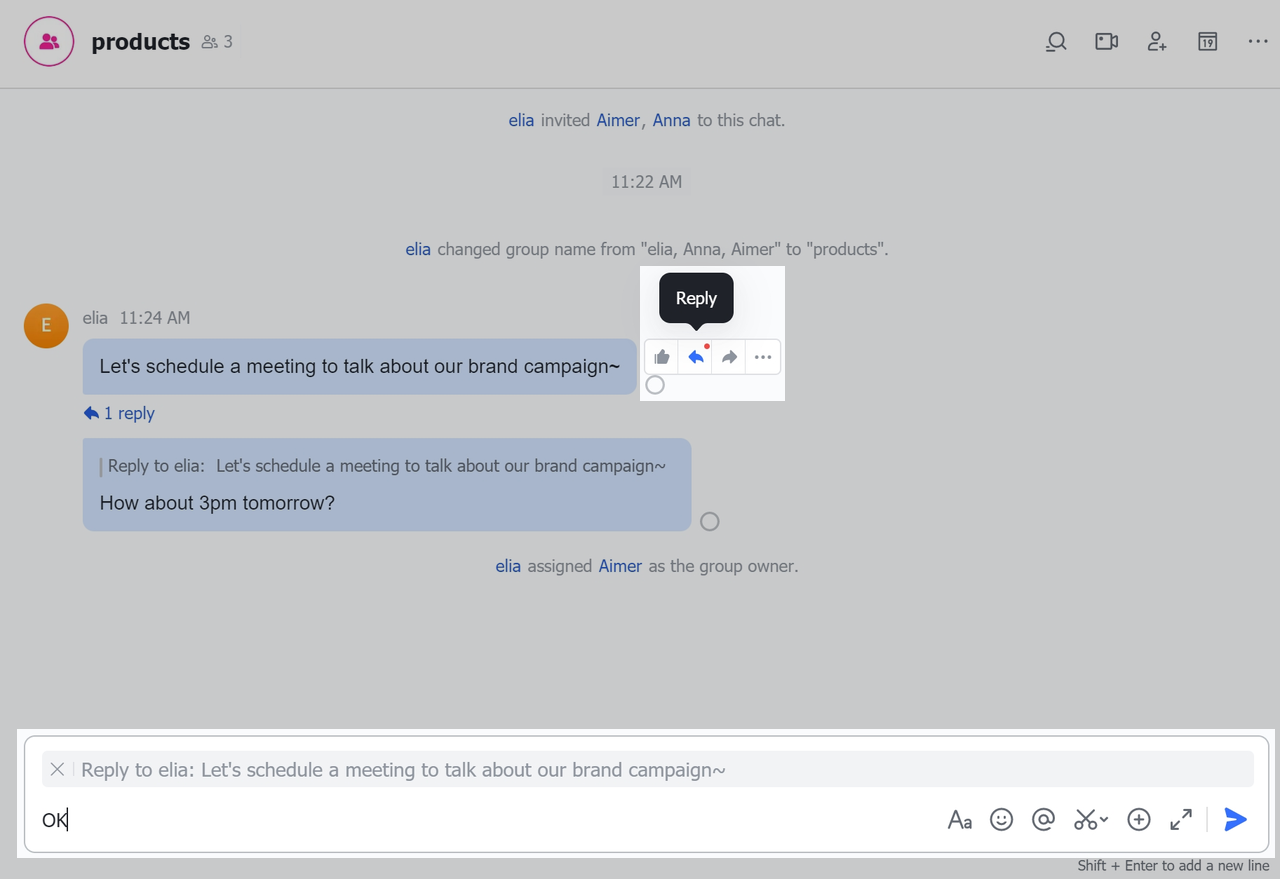
Task: Select the circle beside the 3pm tomorrow reply
Action: click(x=710, y=521)
